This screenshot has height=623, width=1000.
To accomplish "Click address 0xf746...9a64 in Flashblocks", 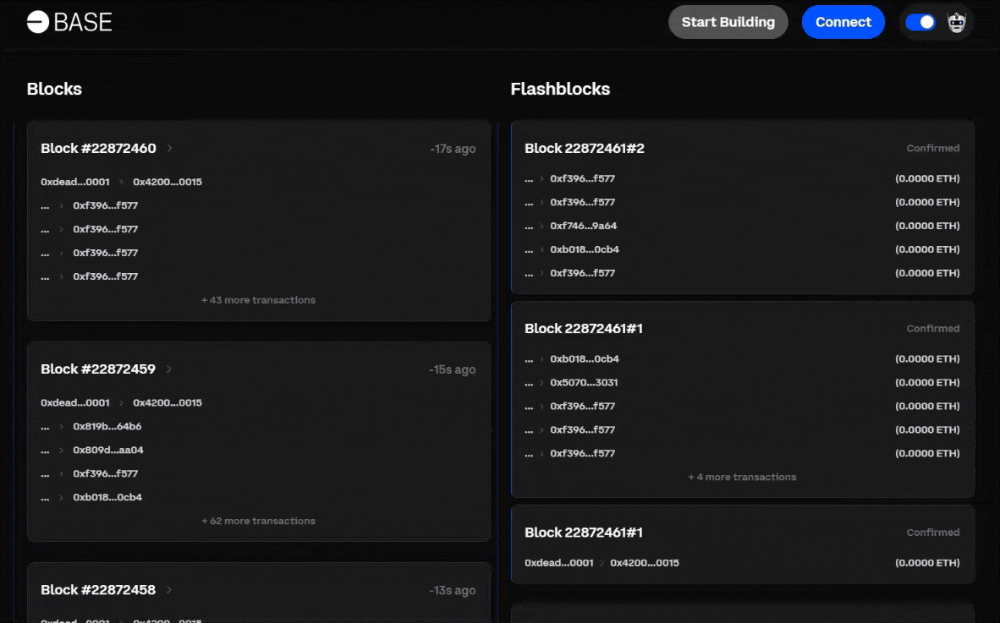I will point(583,226).
